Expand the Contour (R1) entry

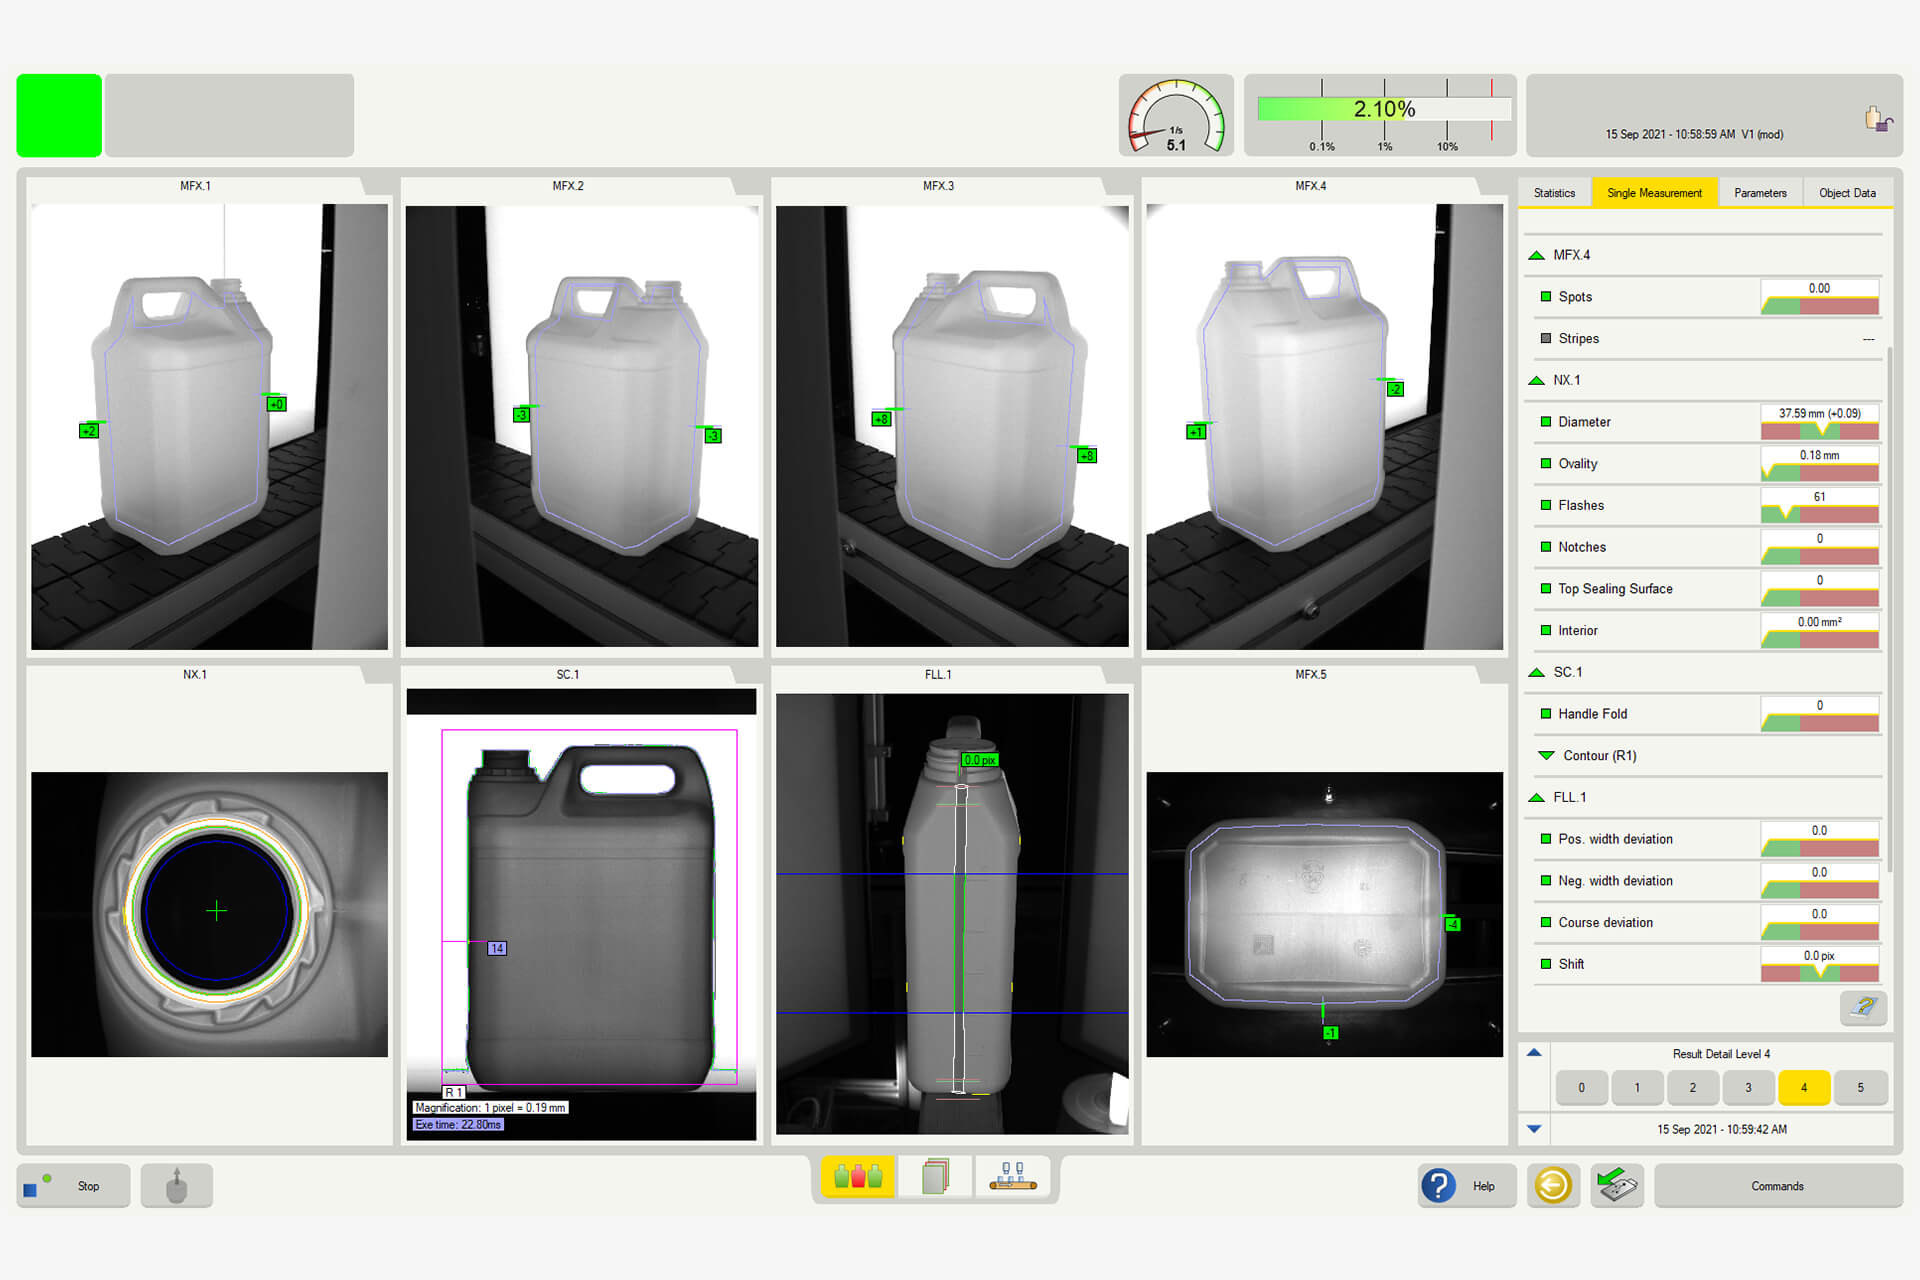pos(1546,756)
